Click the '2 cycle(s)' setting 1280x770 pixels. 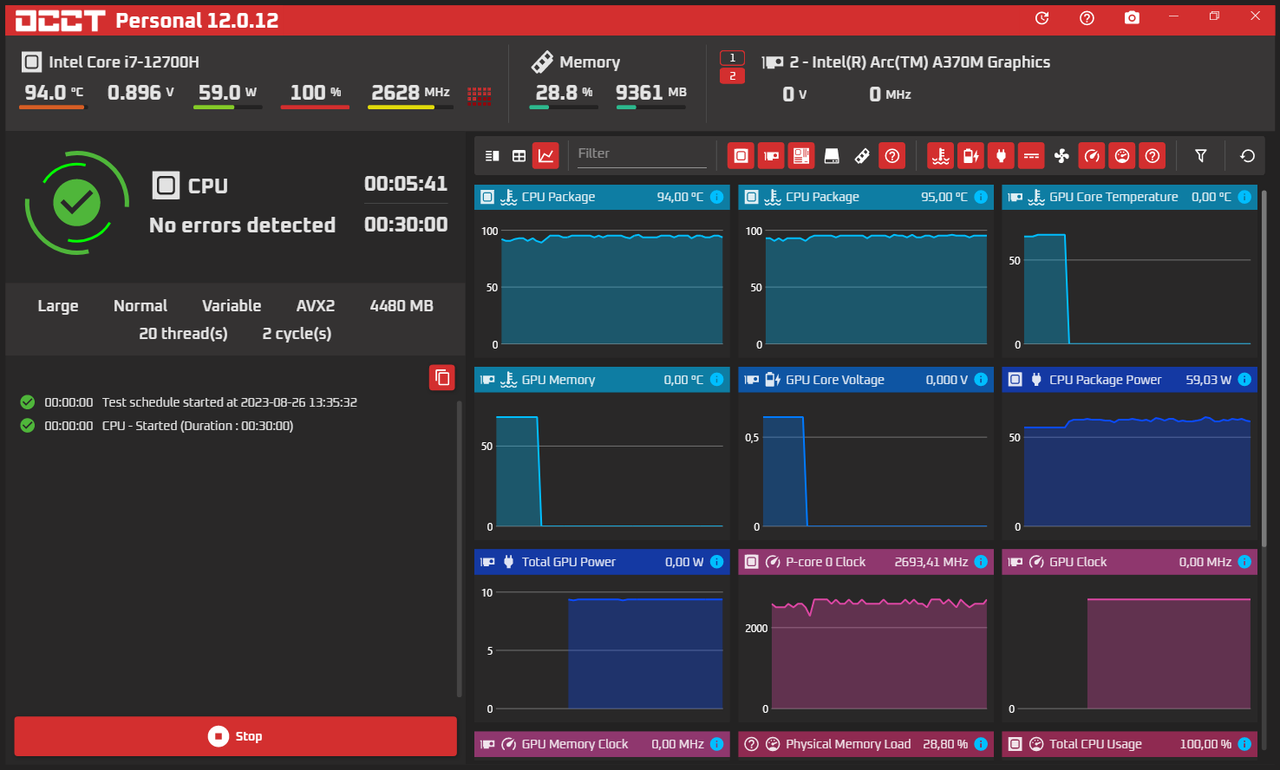pos(297,333)
